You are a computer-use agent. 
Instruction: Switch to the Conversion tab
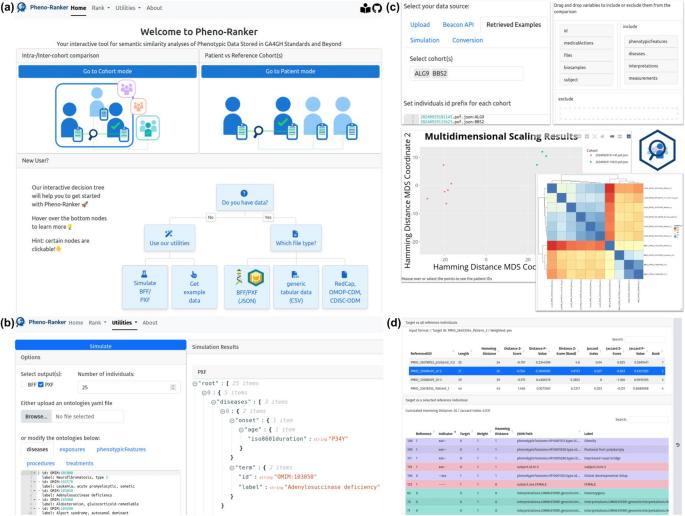click(x=467, y=40)
